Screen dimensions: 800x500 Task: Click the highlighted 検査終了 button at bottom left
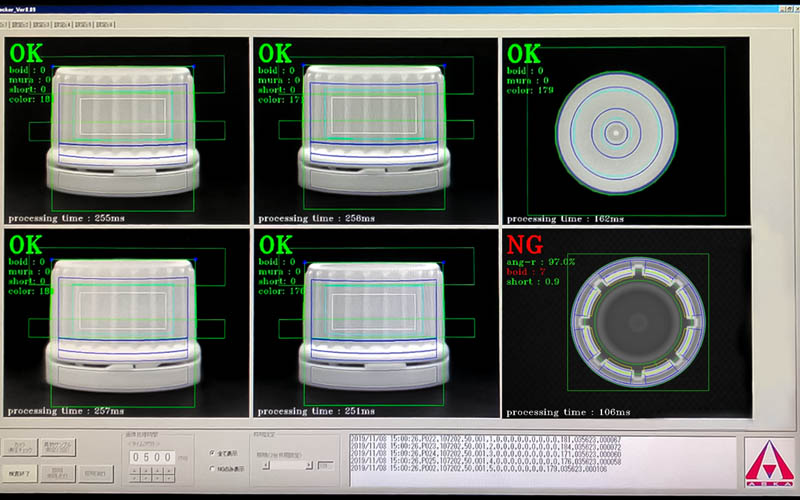tap(21, 473)
